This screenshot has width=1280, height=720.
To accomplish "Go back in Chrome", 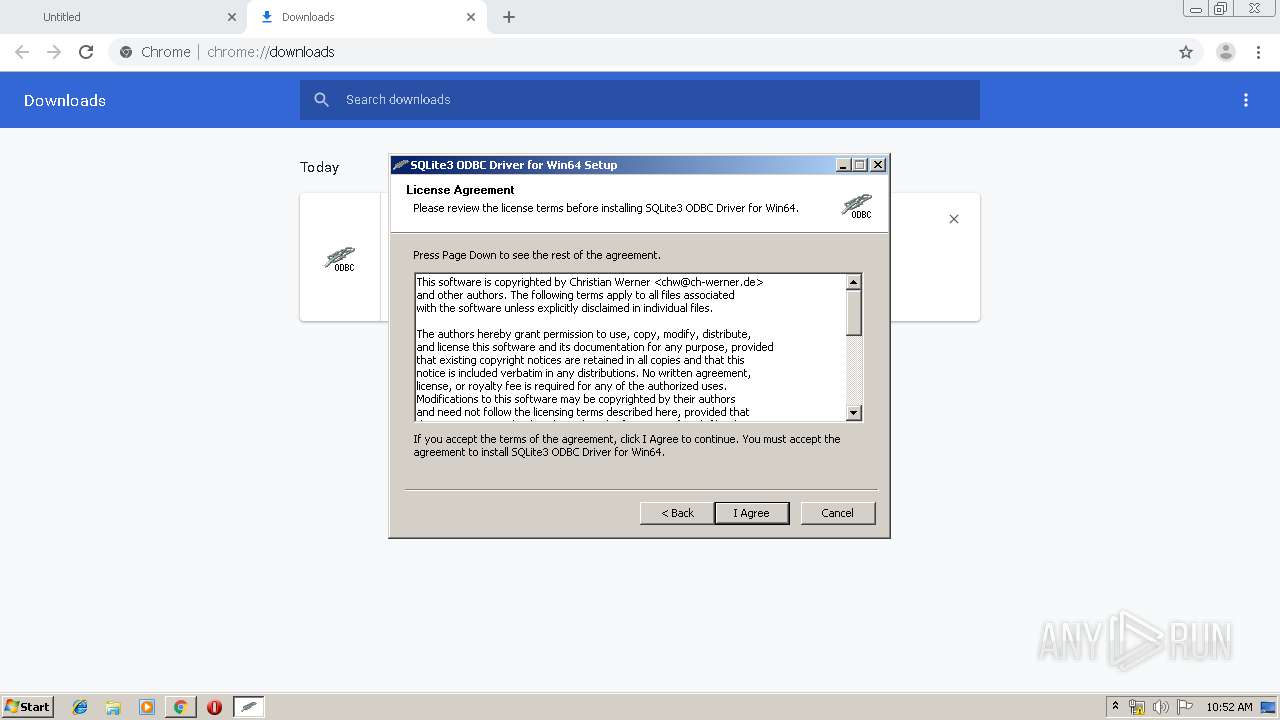I will pos(22,52).
